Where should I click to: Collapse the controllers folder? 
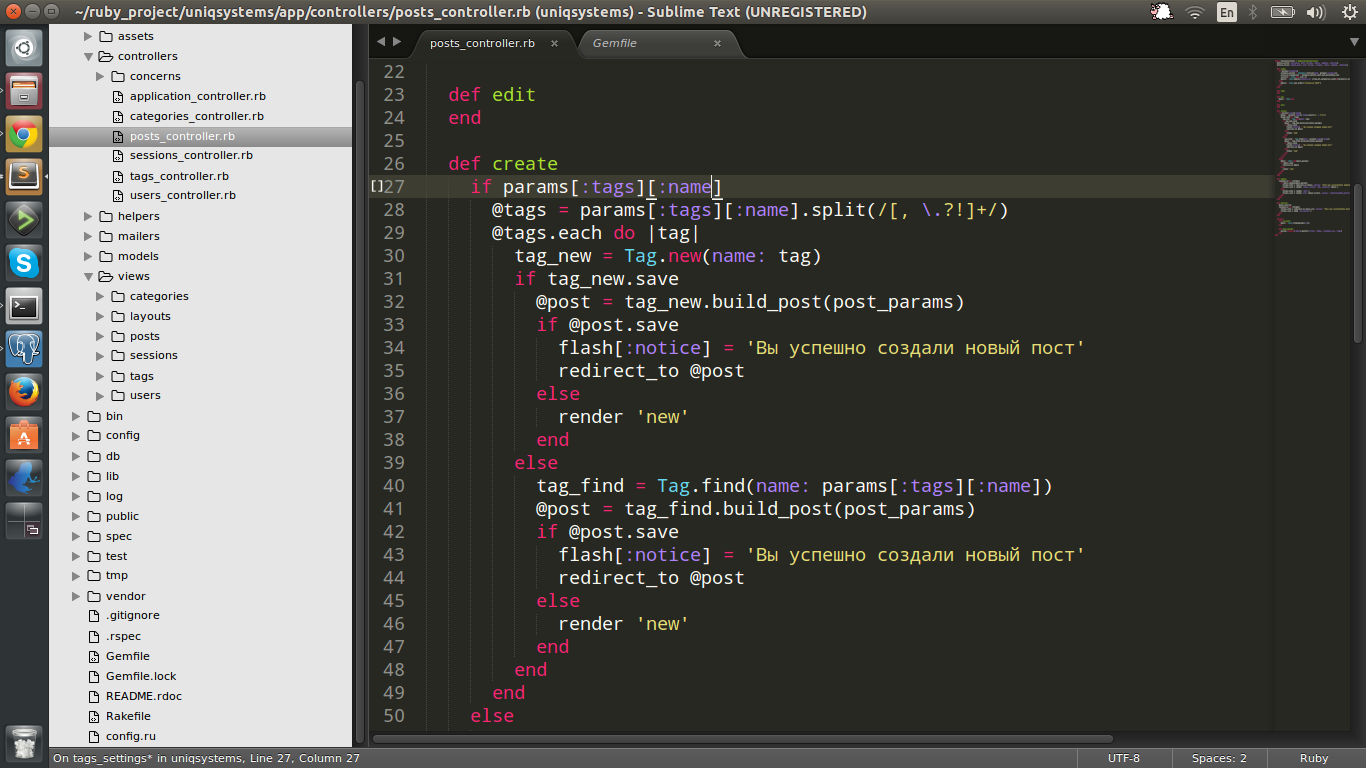tap(89, 56)
